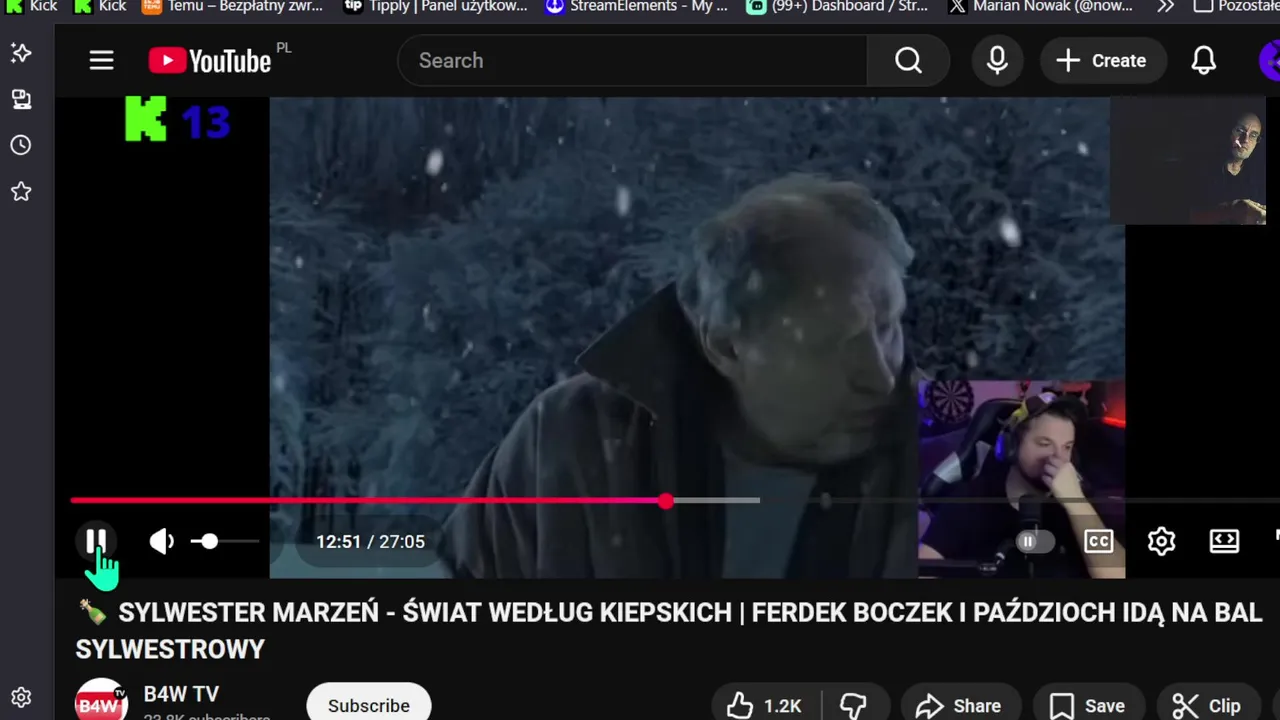Open the B4W TV channel avatar
Viewport: 1280px width, 720px height.
[101, 701]
